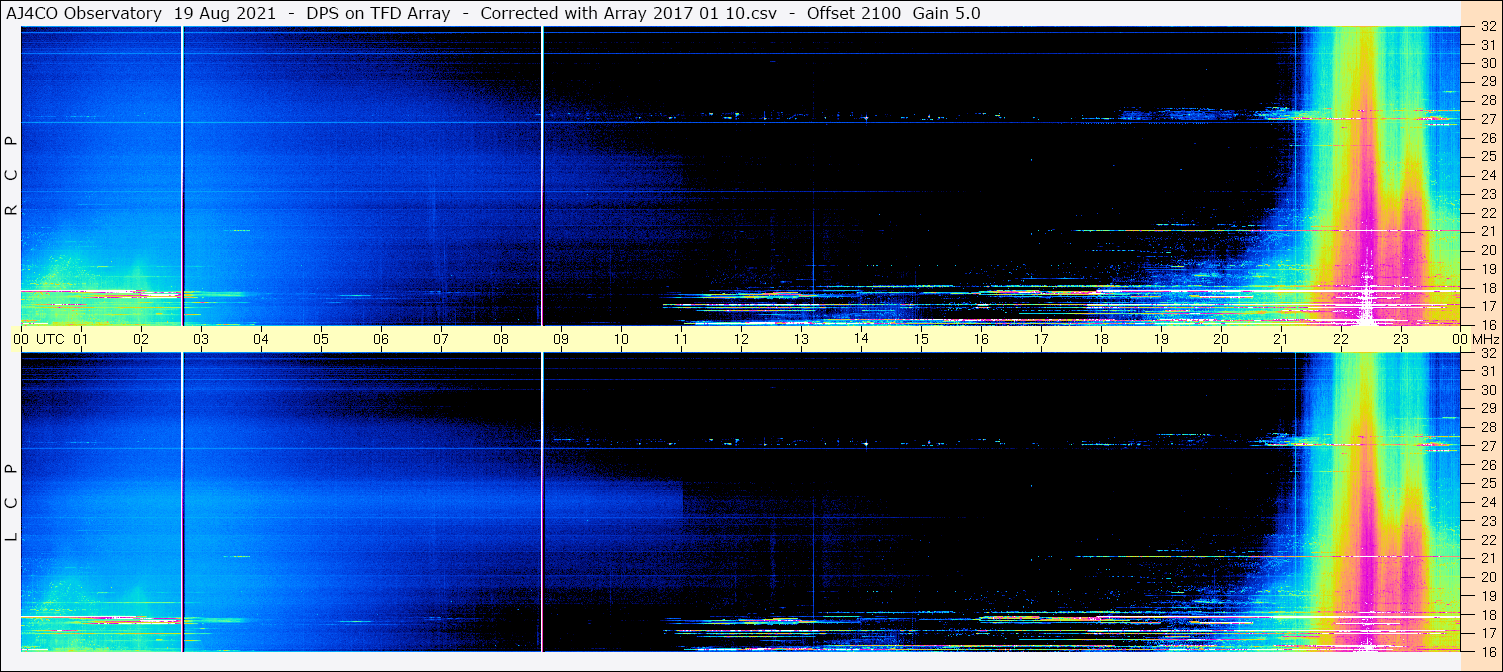
Task: Click the 28 MHz label of the RCP panel
Action: click(x=1487, y=101)
